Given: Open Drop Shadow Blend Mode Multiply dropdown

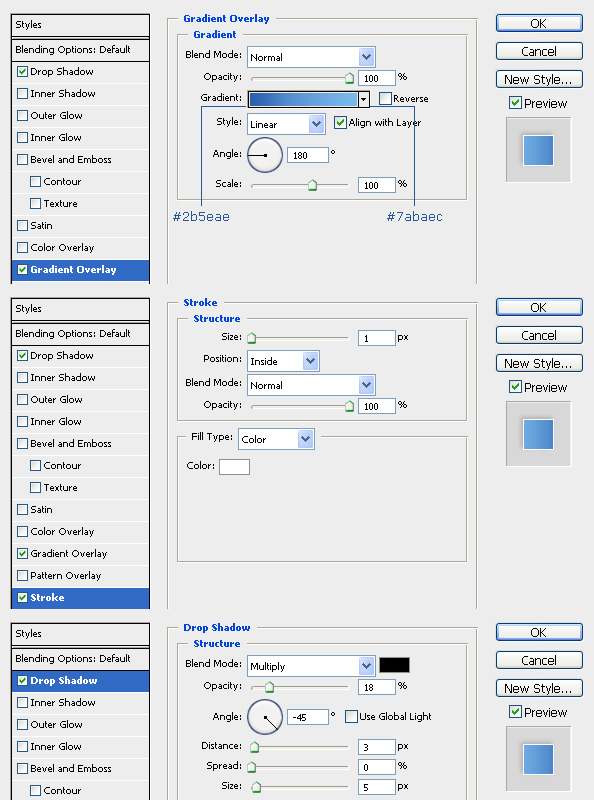Looking at the screenshot, I should [x=311, y=666].
